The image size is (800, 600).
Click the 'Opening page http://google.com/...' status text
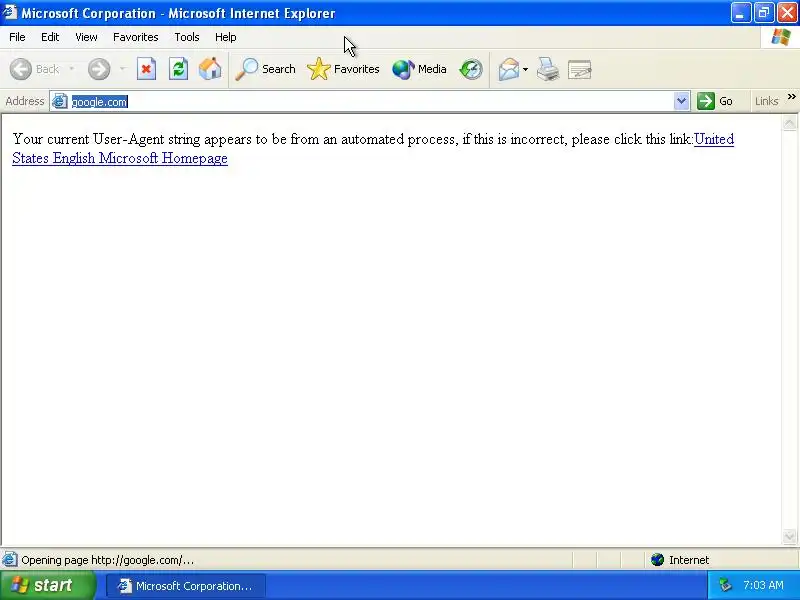[x=108, y=560]
